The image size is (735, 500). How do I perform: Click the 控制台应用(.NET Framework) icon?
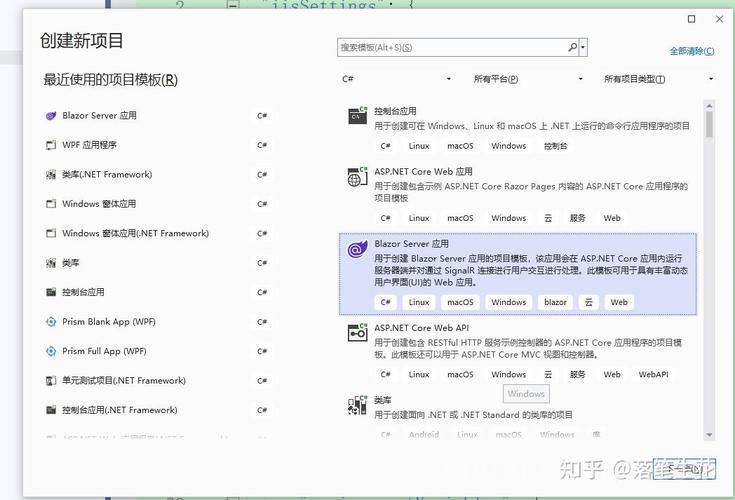[51, 410]
